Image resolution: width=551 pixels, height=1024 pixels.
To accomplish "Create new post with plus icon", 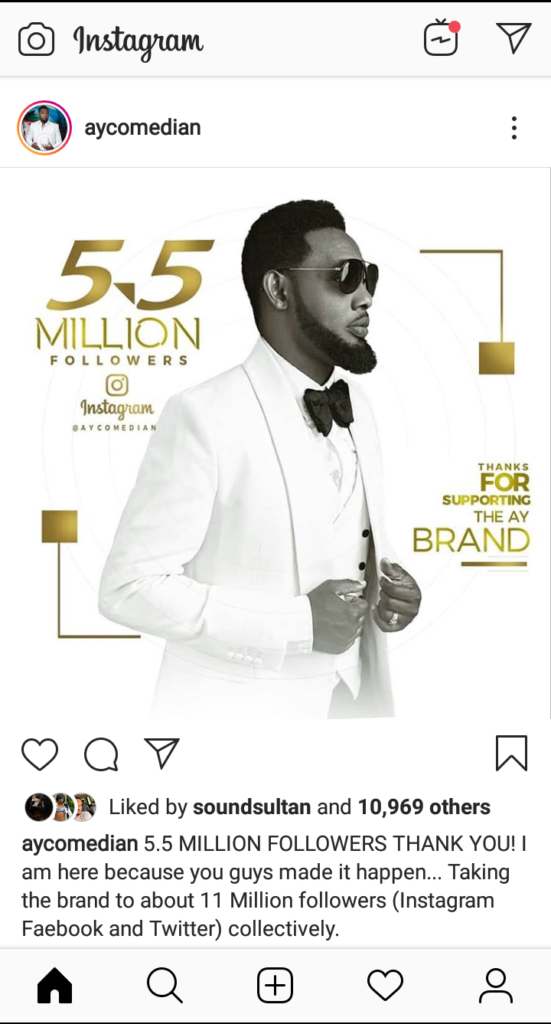I will tap(275, 985).
